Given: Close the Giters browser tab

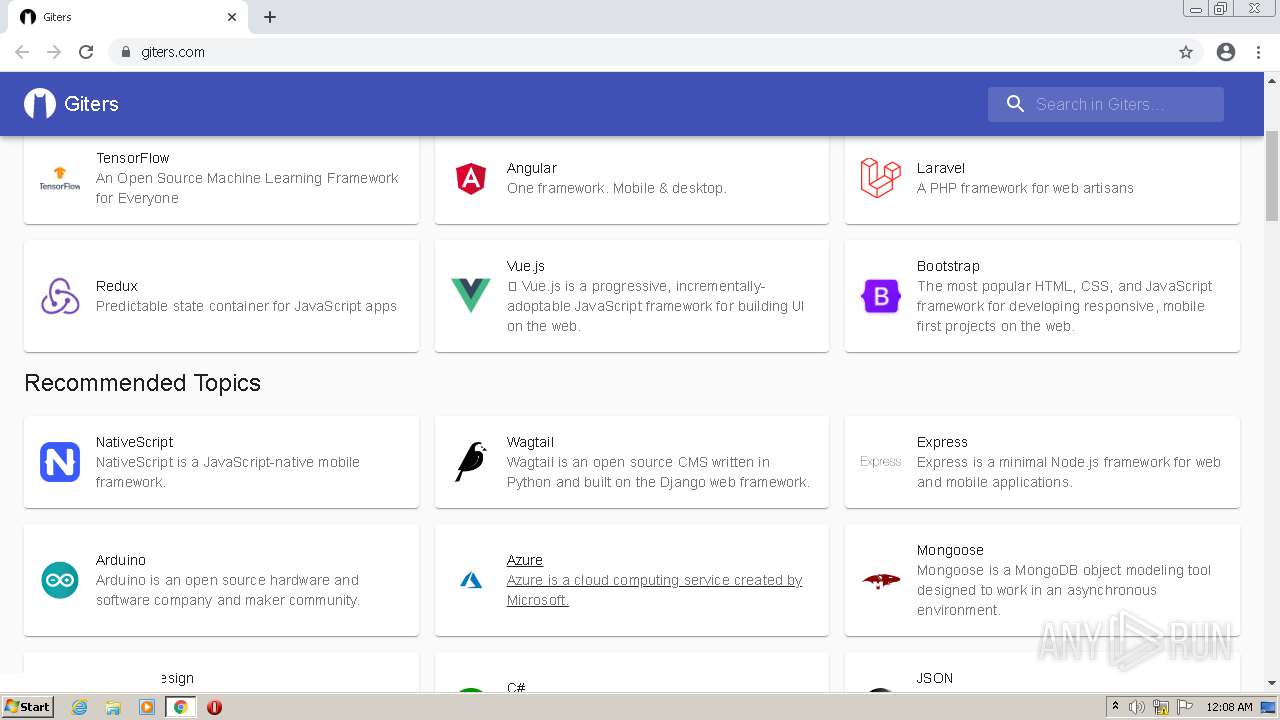Looking at the screenshot, I should click(x=232, y=17).
